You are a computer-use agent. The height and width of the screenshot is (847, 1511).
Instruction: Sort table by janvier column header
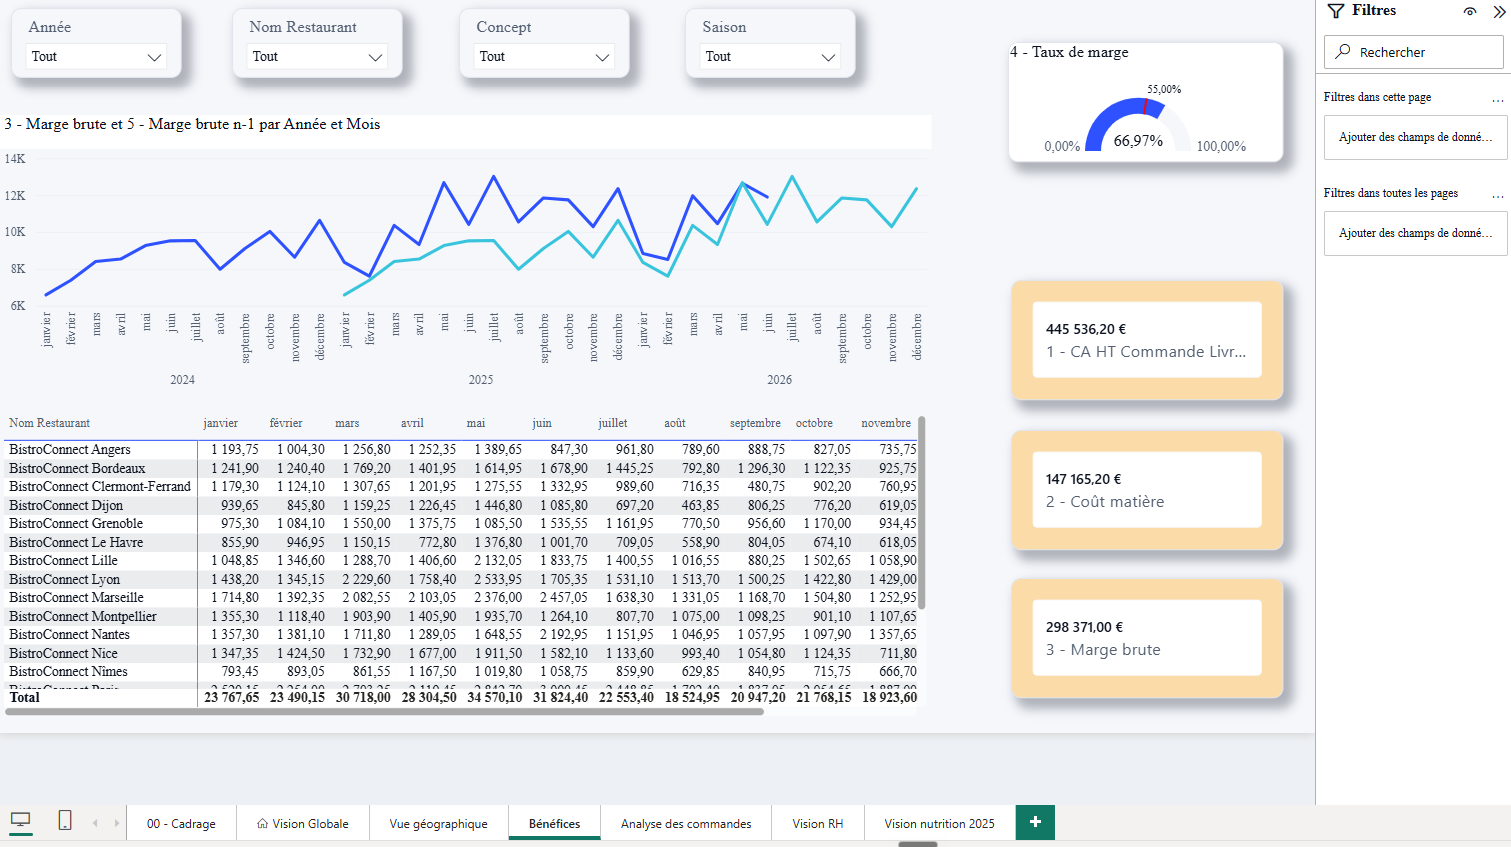221,423
